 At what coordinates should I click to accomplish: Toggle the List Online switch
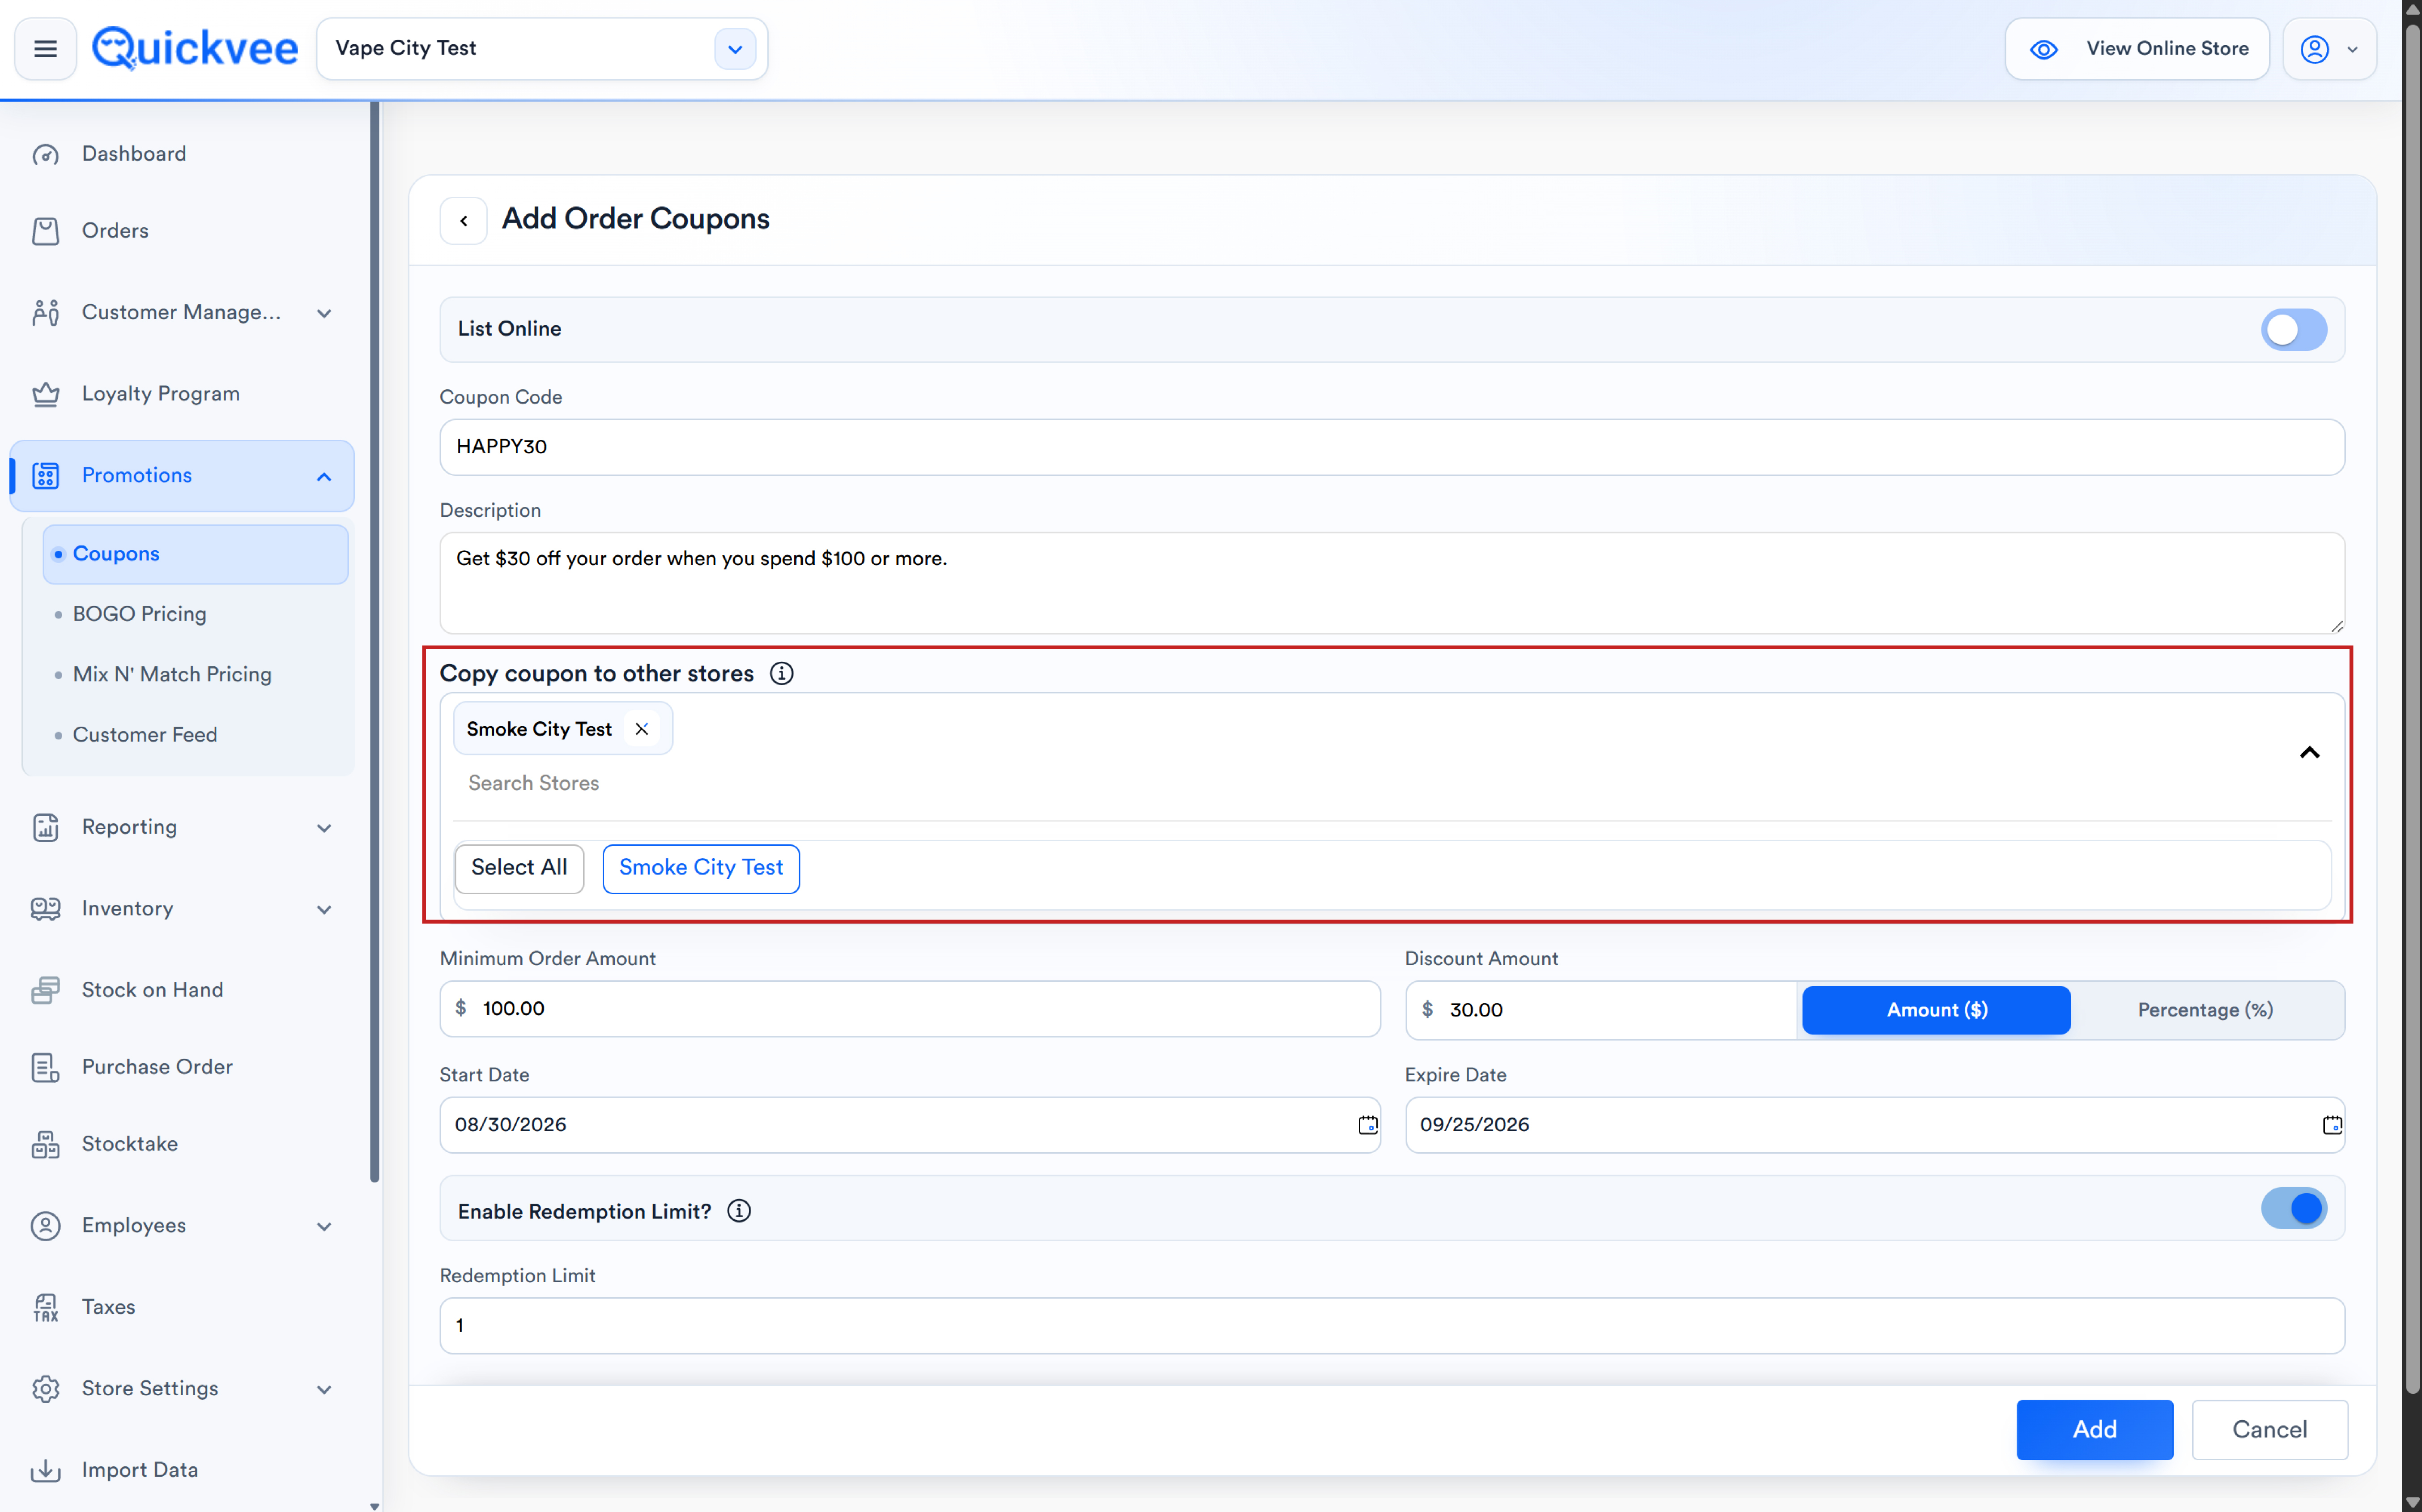[2293, 329]
